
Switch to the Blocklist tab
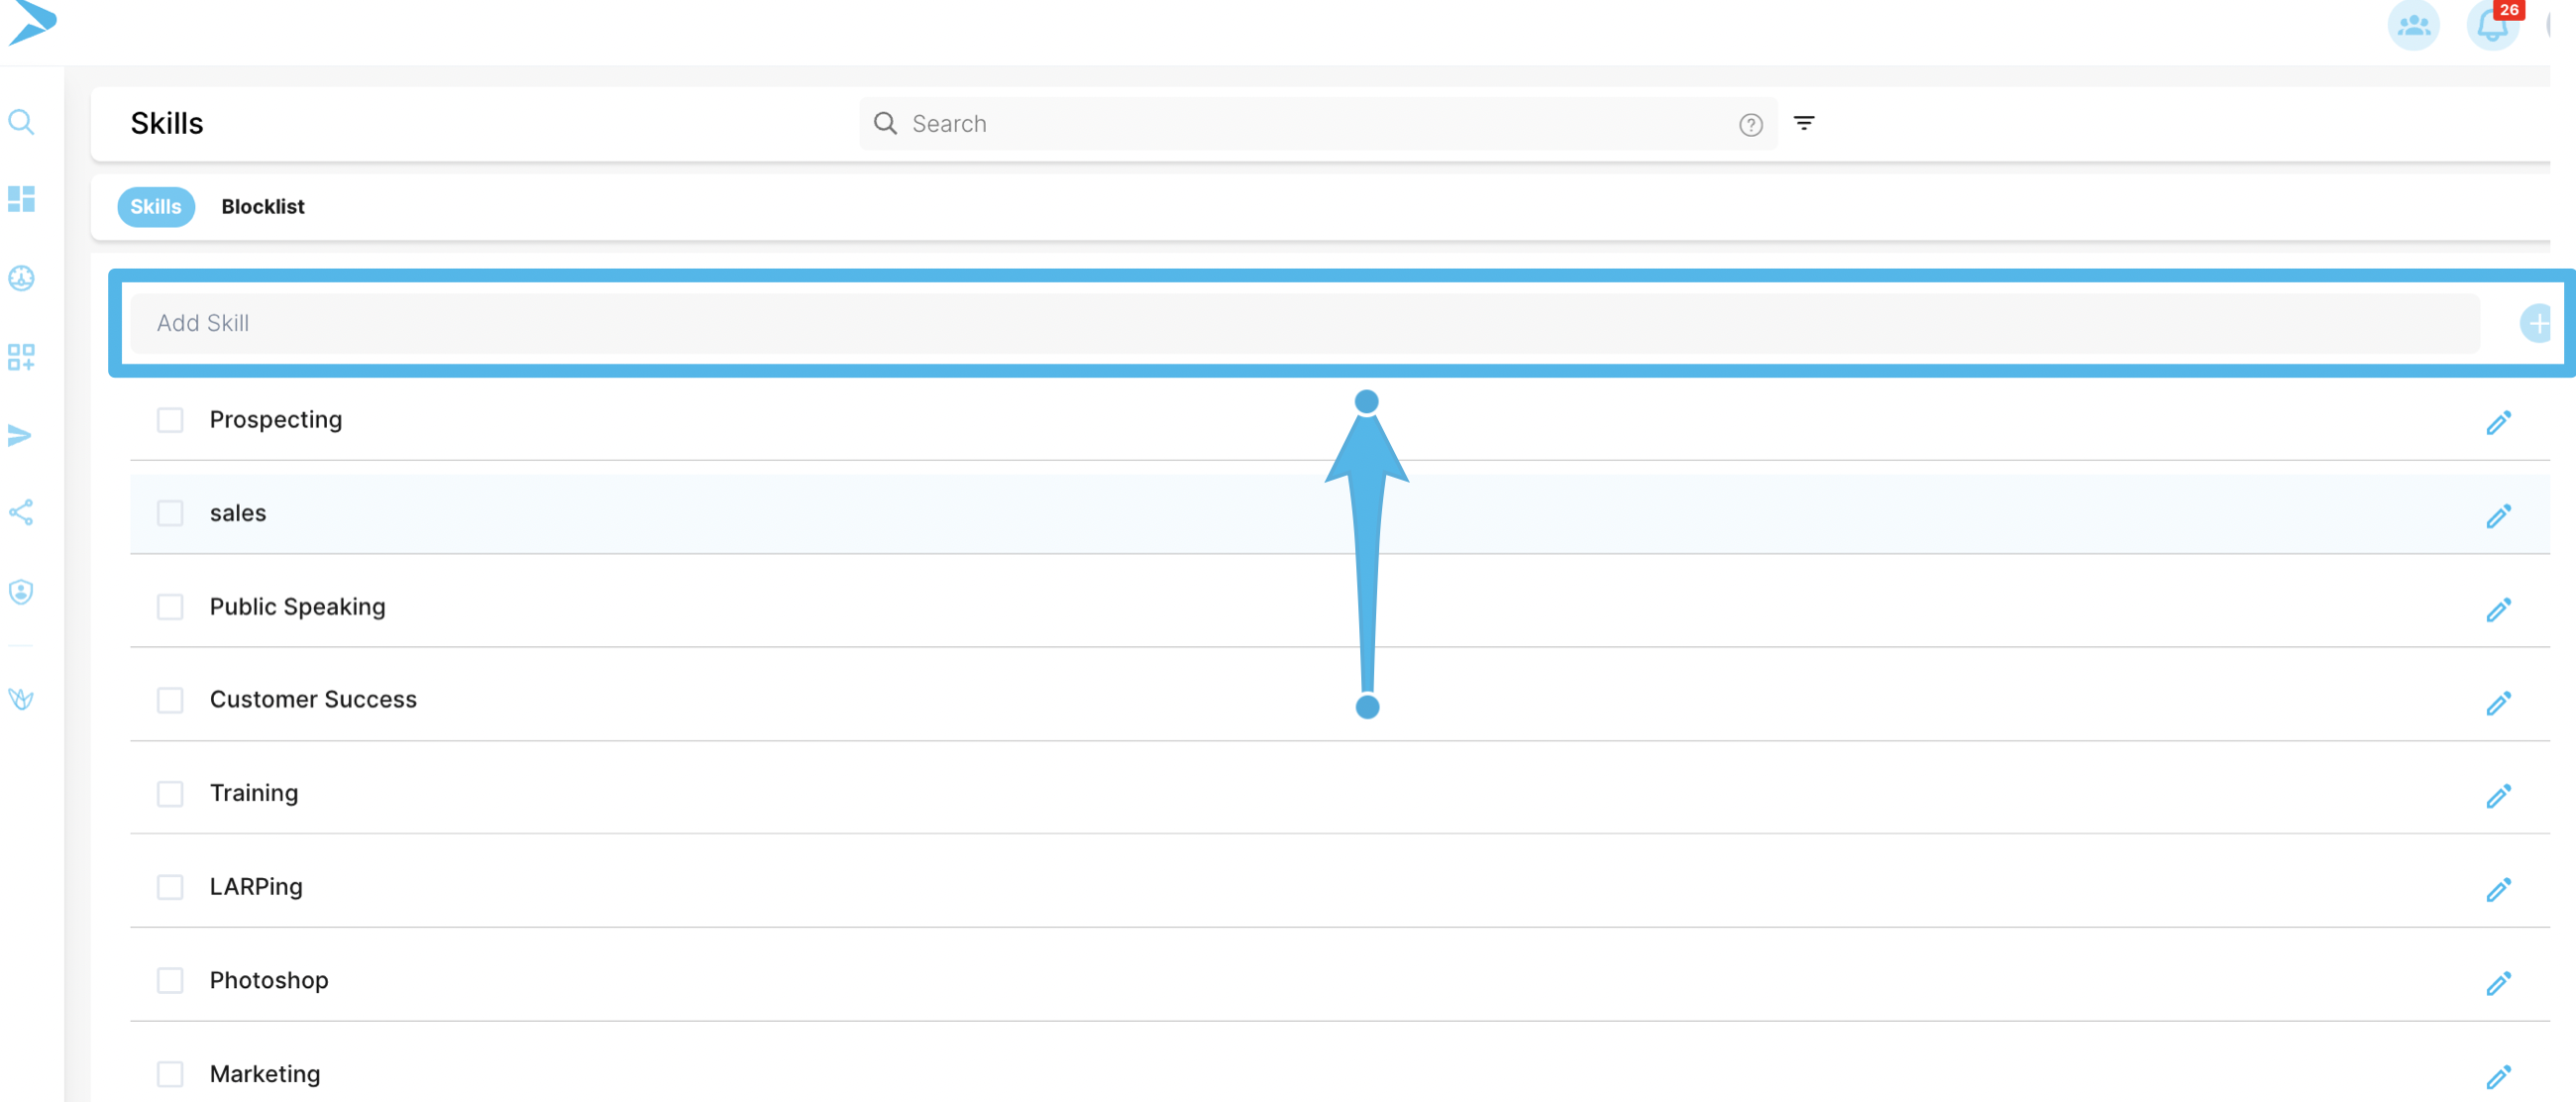[x=263, y=207]
